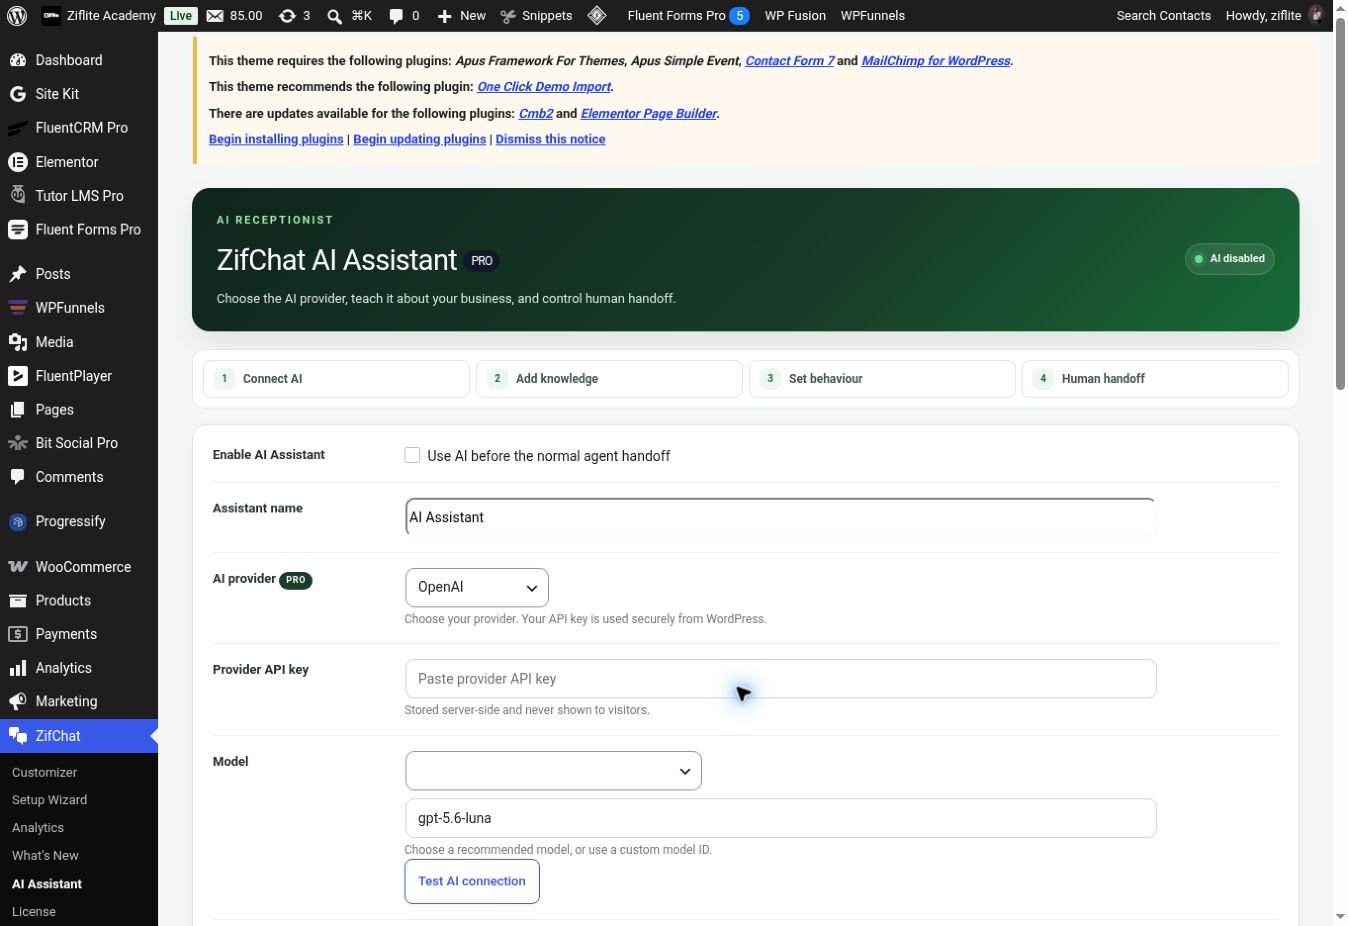The width and height of the screenshot is (1348, 926).
Task: Open the One Click Demo Import link
Action: click(544, 87)
